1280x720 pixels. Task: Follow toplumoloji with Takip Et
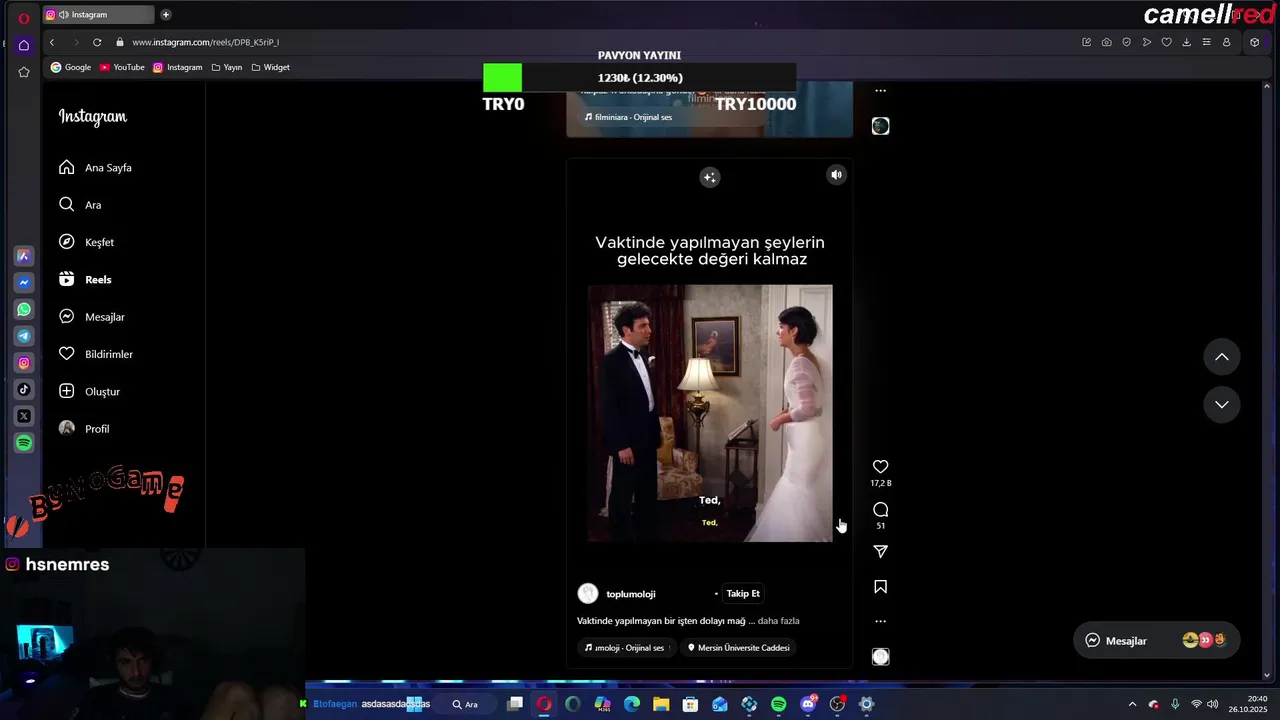(743, 594)
